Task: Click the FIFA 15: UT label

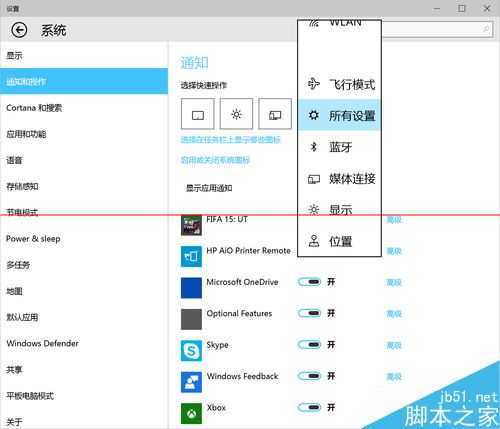Action: (227, 219)
